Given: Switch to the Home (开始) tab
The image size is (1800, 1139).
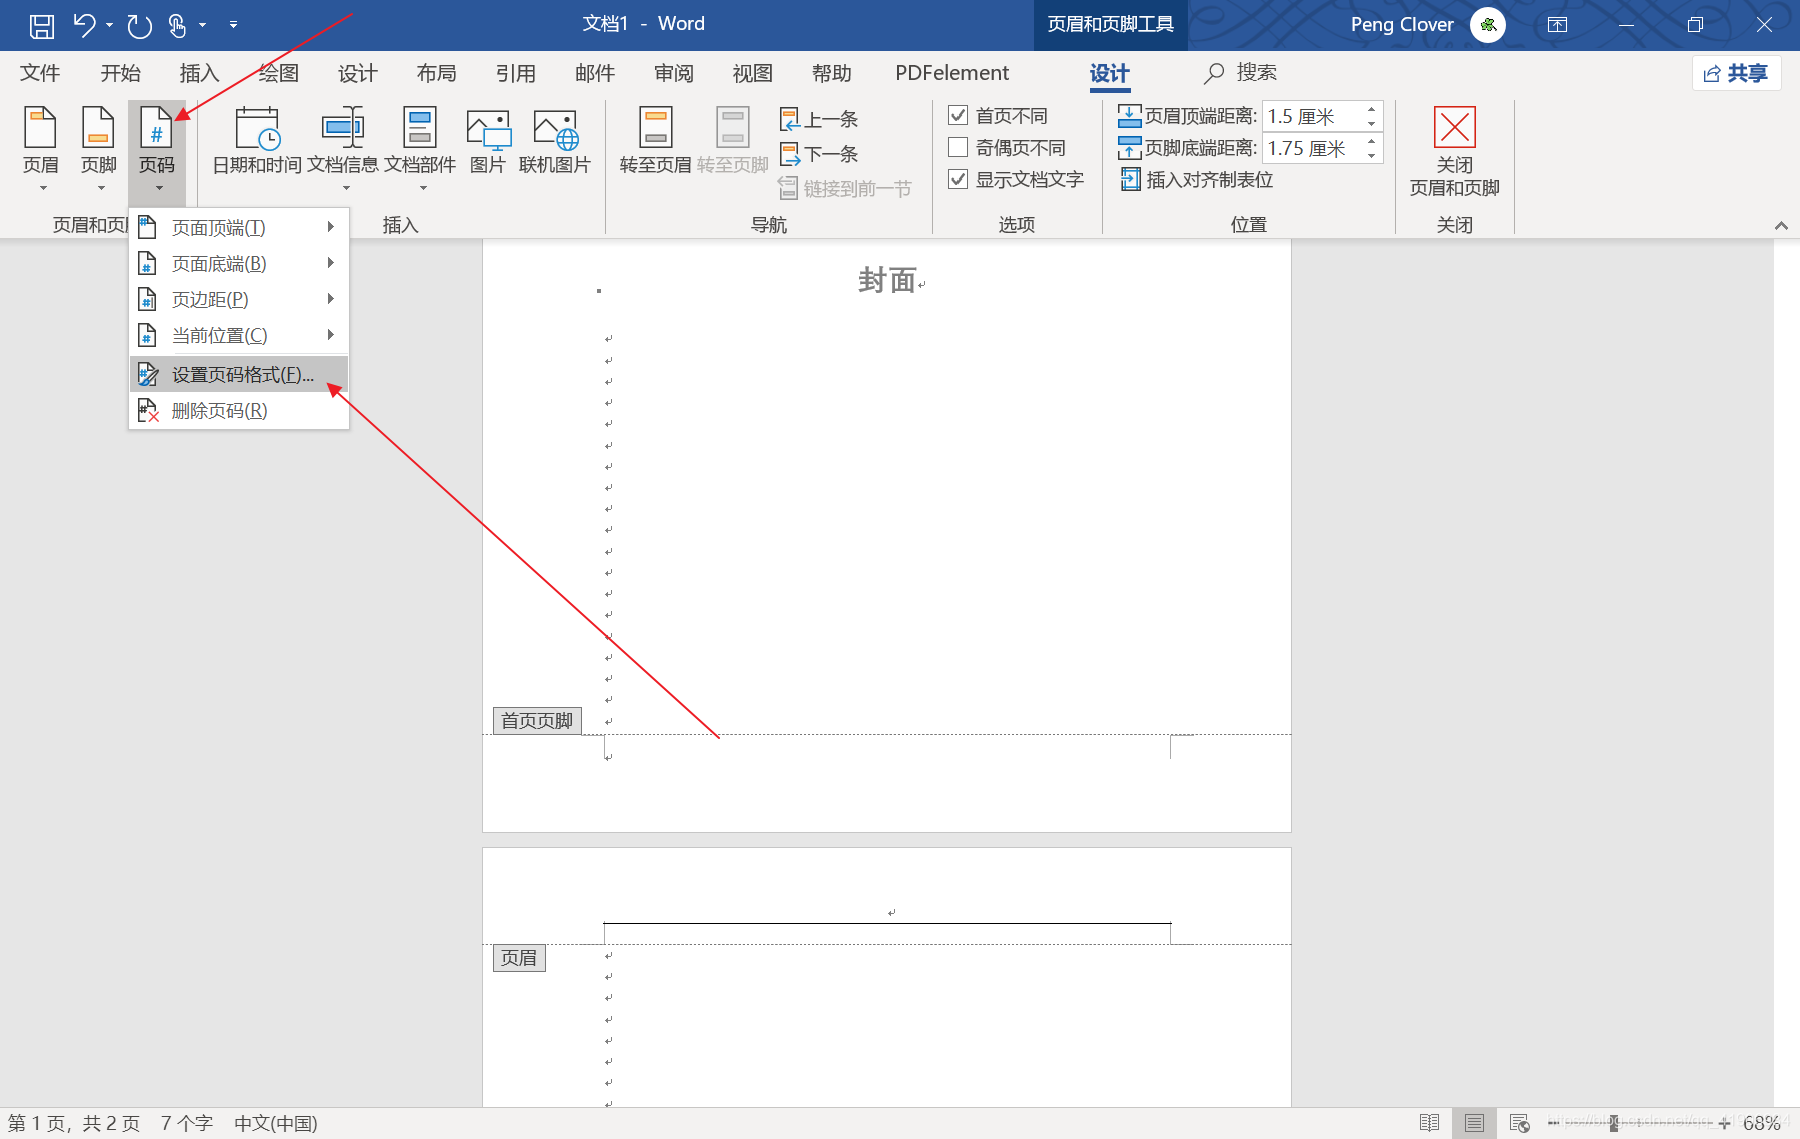Looking at the screenshot, I should [x=120, y=73].
